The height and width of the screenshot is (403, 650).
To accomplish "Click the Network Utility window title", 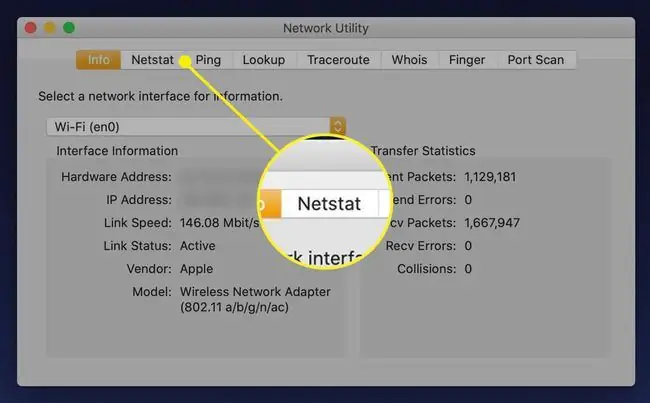I will (x=325, y=28).
